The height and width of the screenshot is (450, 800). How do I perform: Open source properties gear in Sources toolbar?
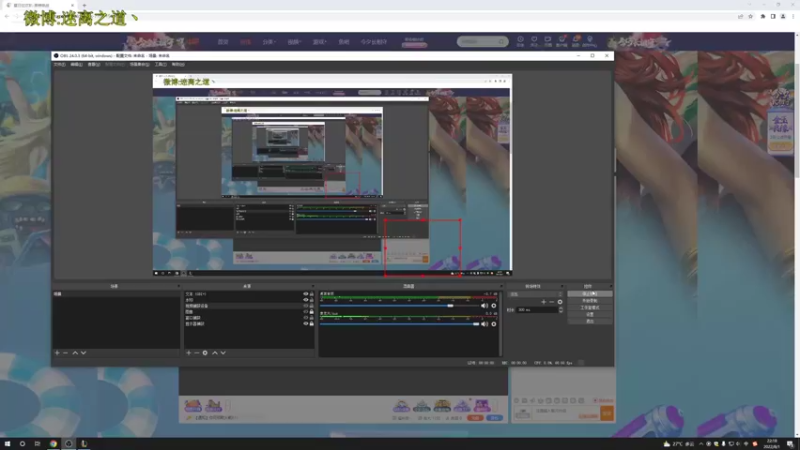(x=205, y=353)
